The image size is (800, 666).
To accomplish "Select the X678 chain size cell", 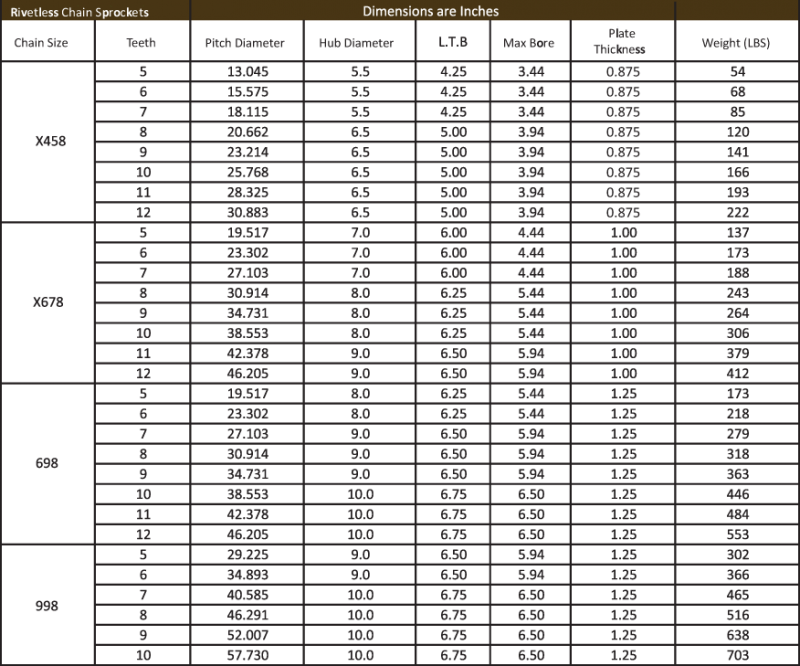I will pyautogui.click(x=47, y=301).
